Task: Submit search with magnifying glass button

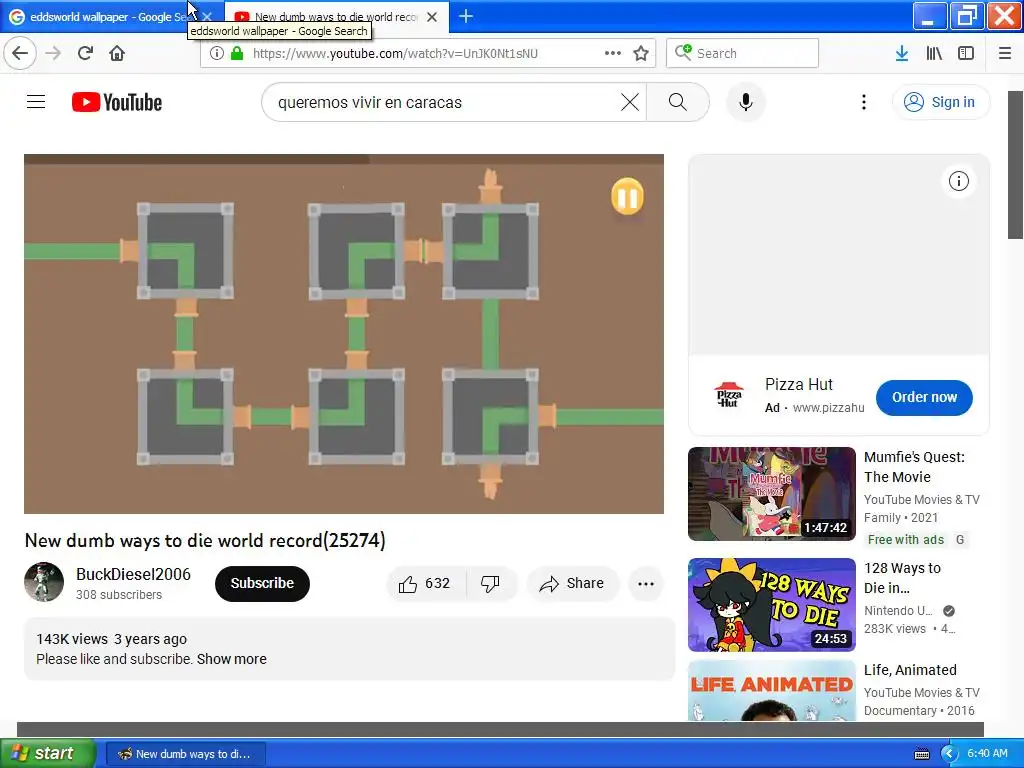Action: (678, 103)
